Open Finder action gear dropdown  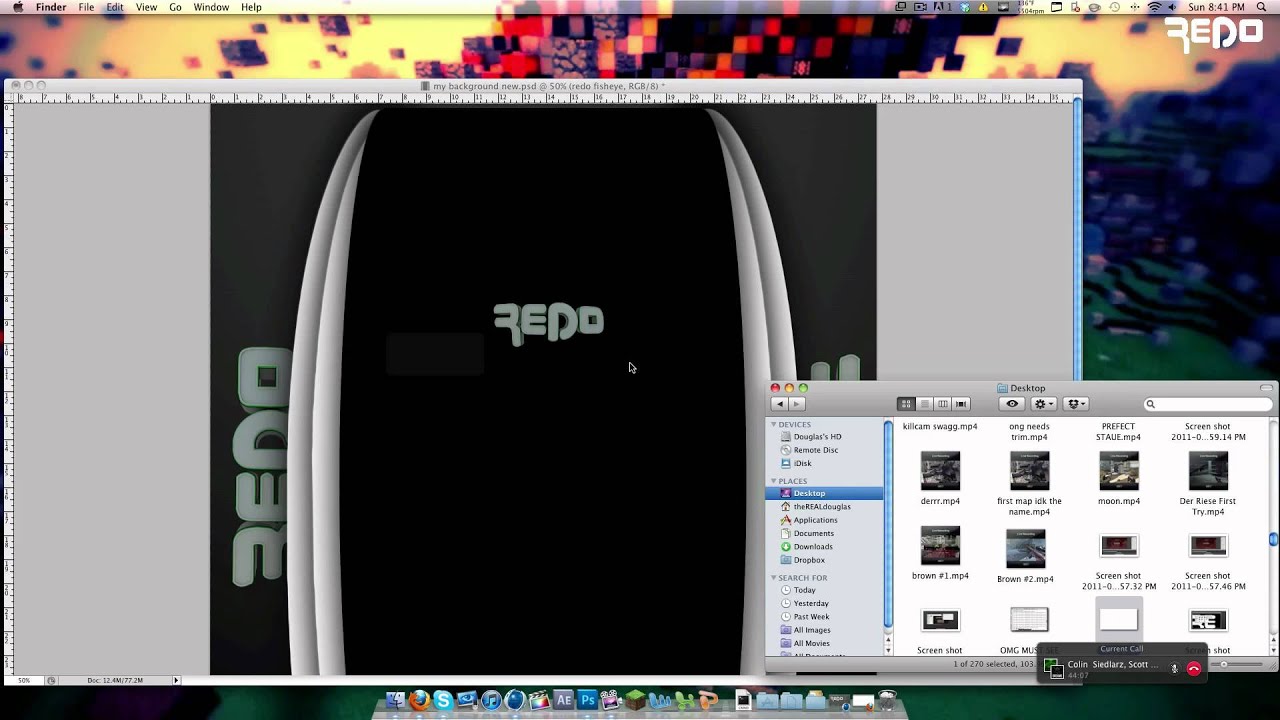coord(1044,404)
